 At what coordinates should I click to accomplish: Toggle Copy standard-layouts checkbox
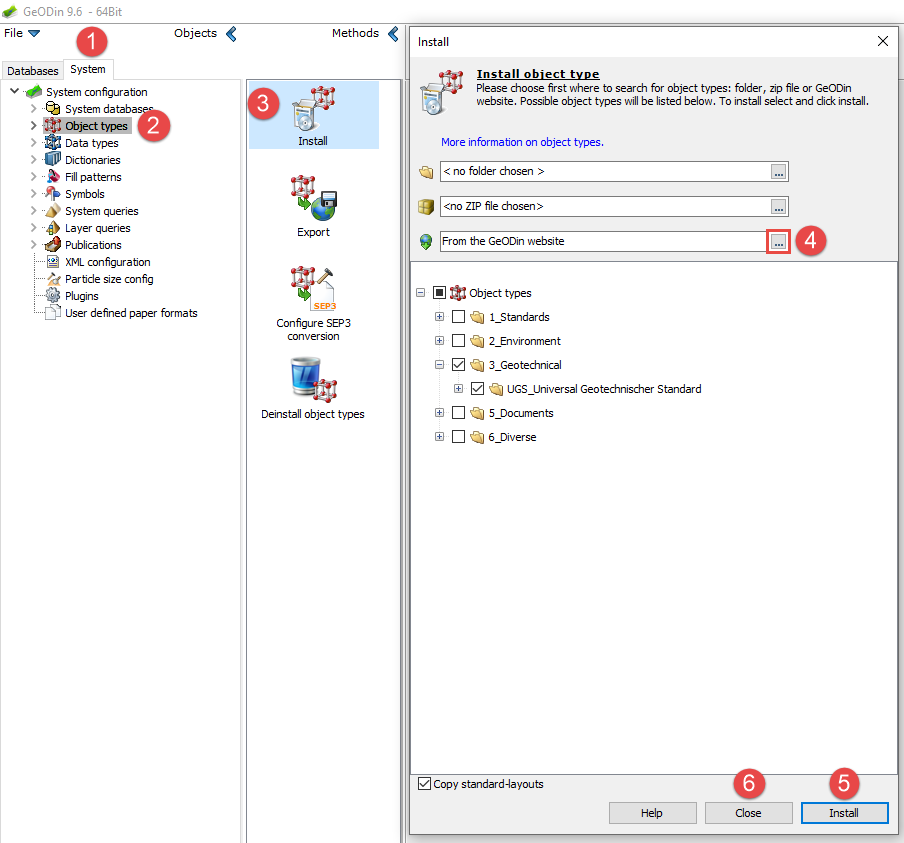point(424,784)
